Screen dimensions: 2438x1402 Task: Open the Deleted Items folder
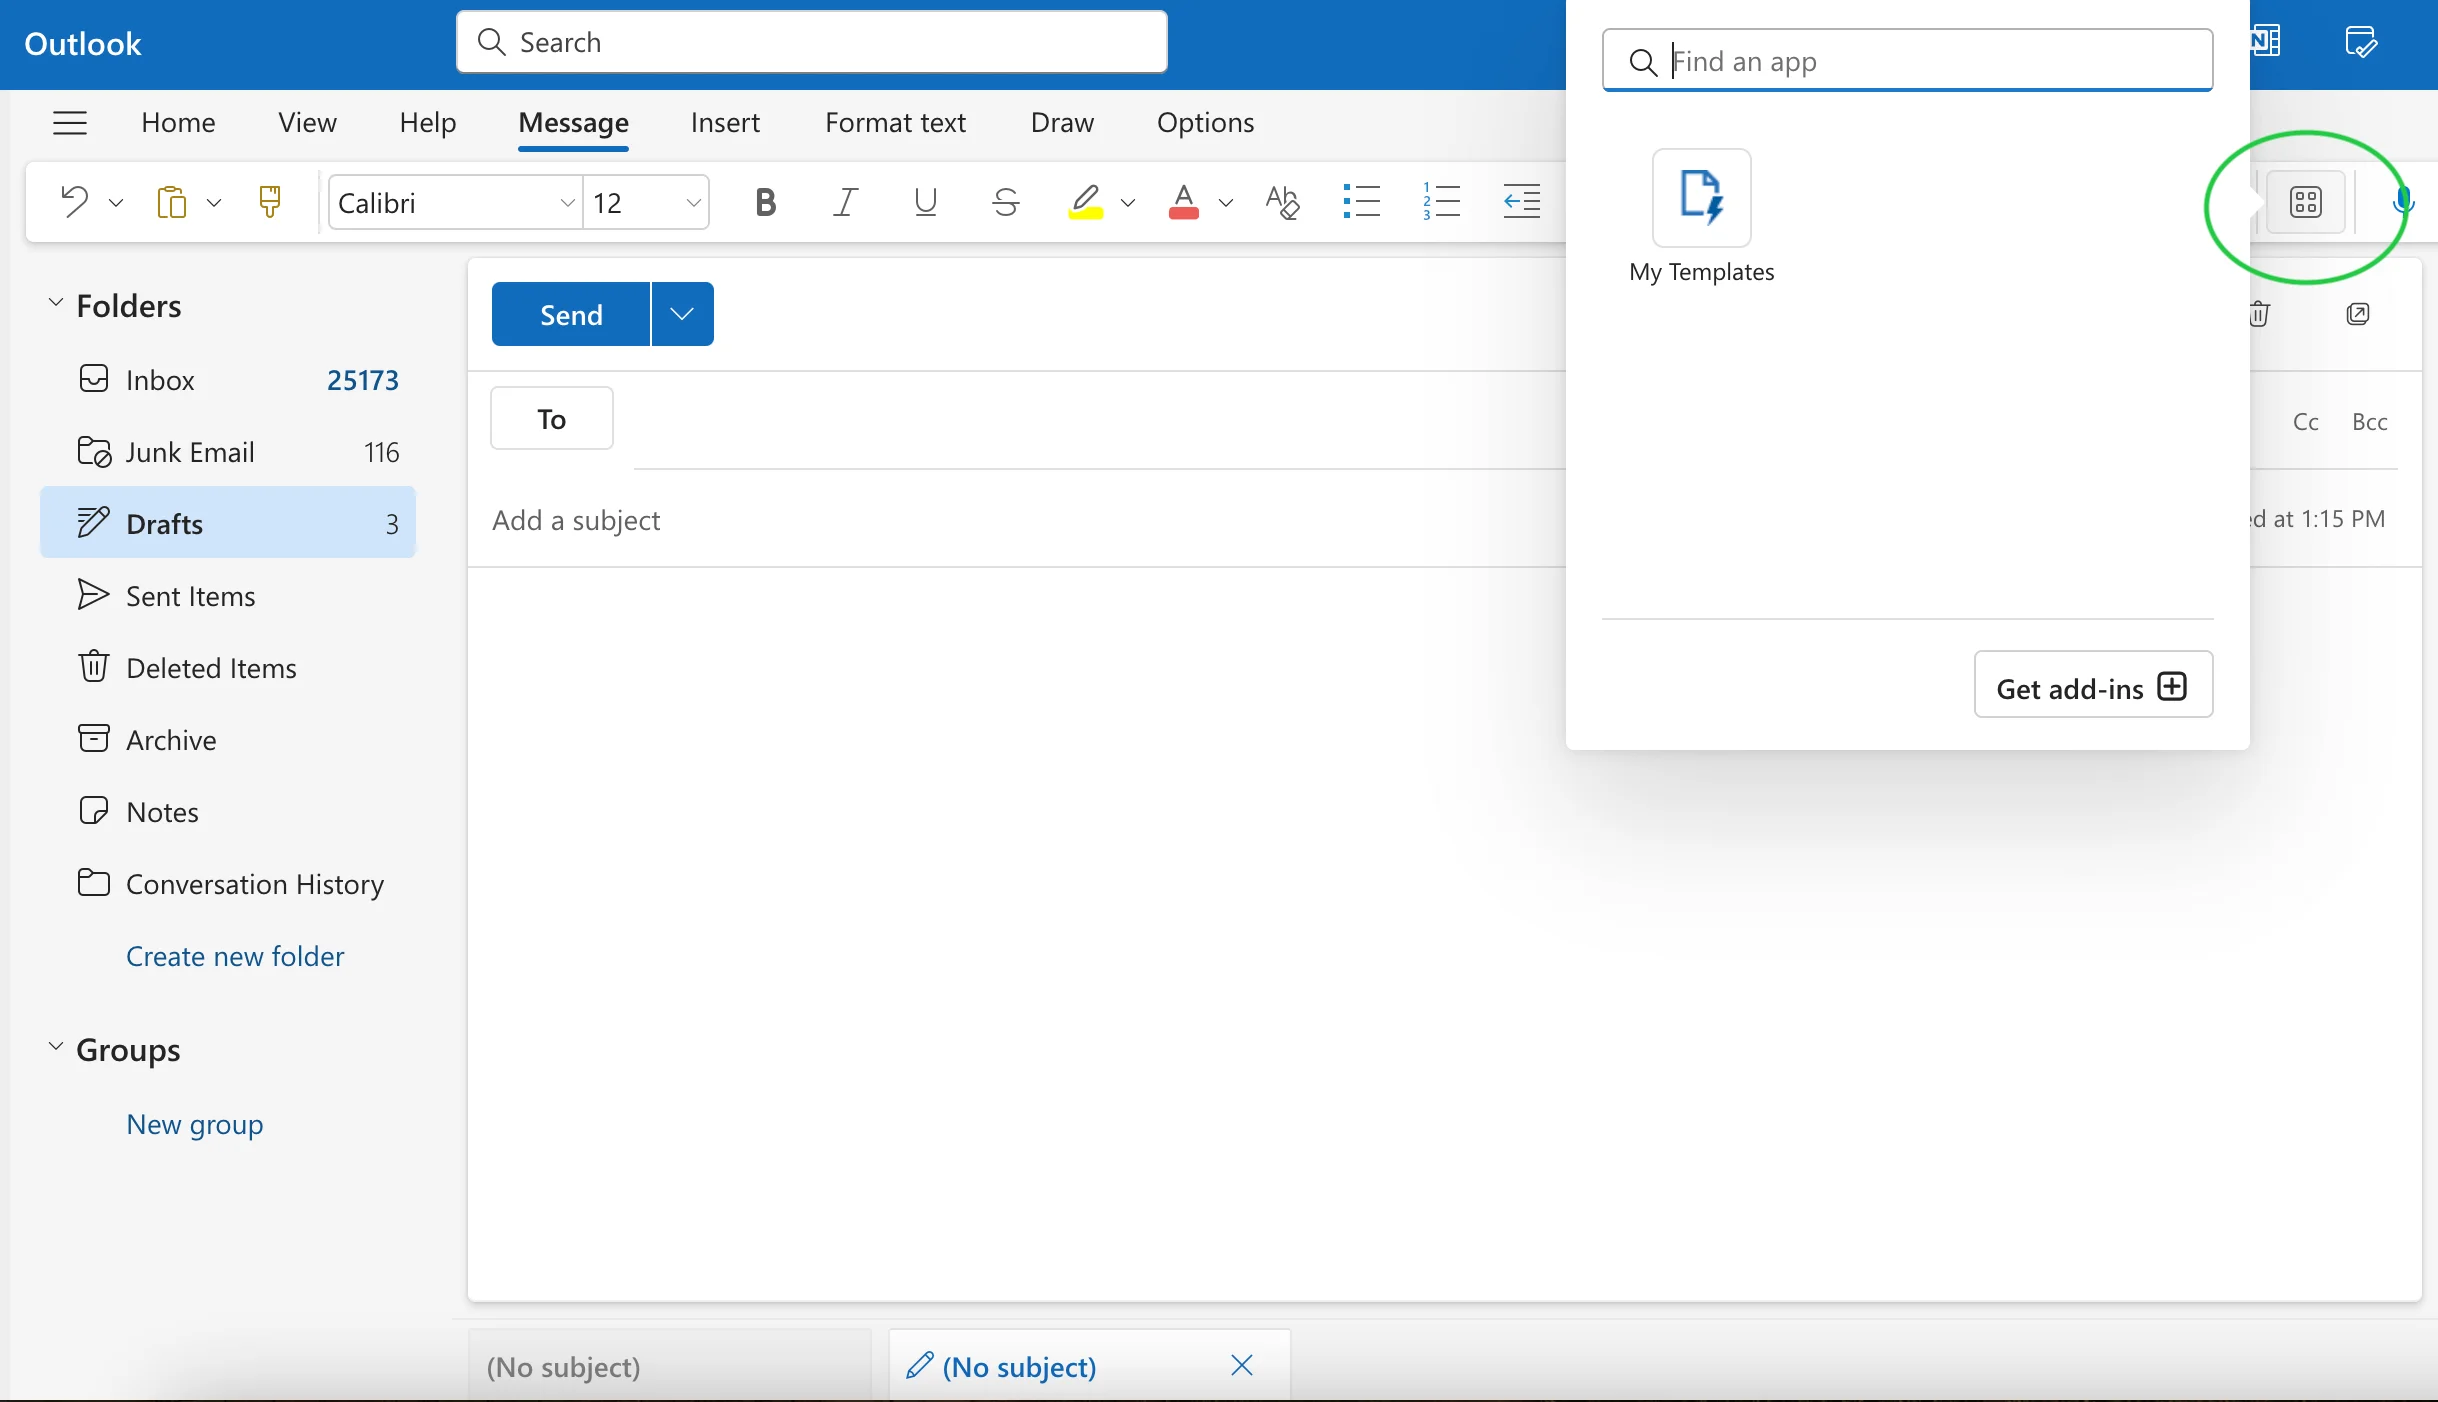[x=228, y=668]
